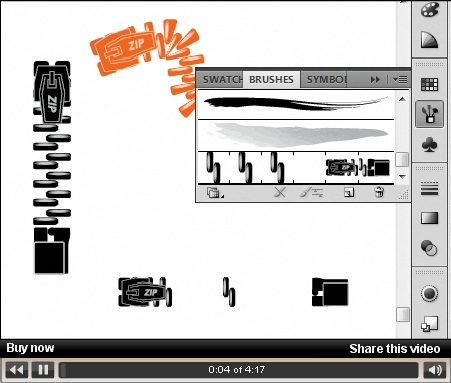Open the Transparency panel icon

pos(429,248)
